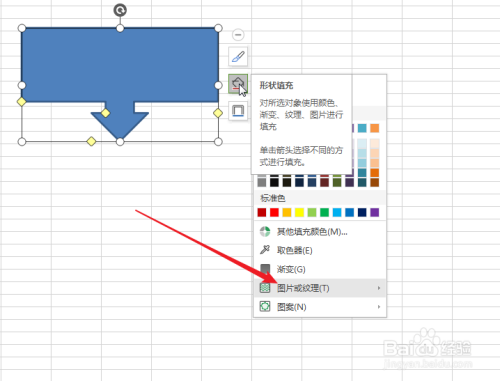Open the 图片或纹理(T) picture or texture entry
500x381 pixels.
(x=320, y=288)
